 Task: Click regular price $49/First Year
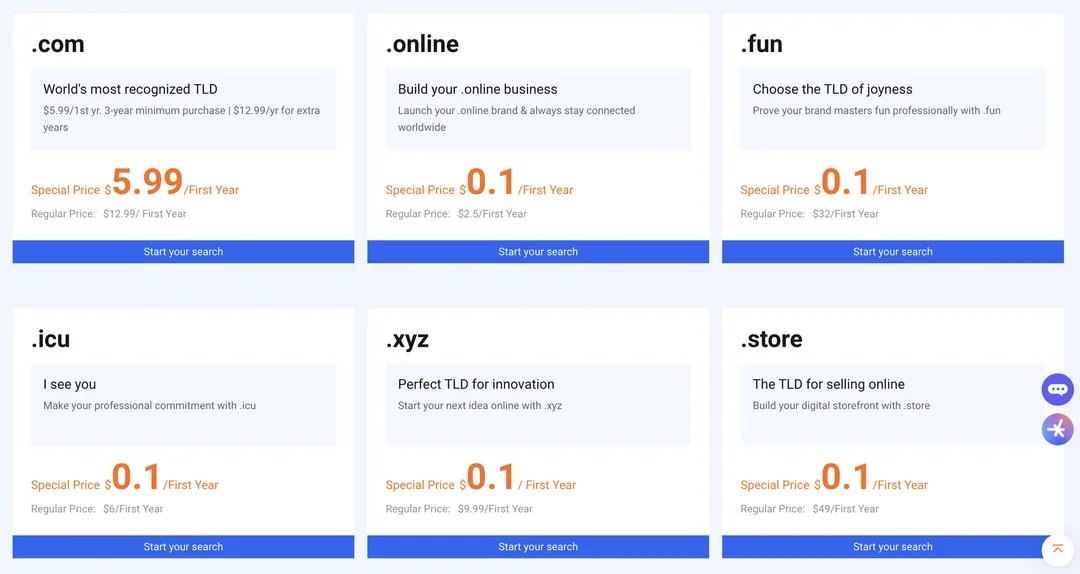(x=845, y=509)
